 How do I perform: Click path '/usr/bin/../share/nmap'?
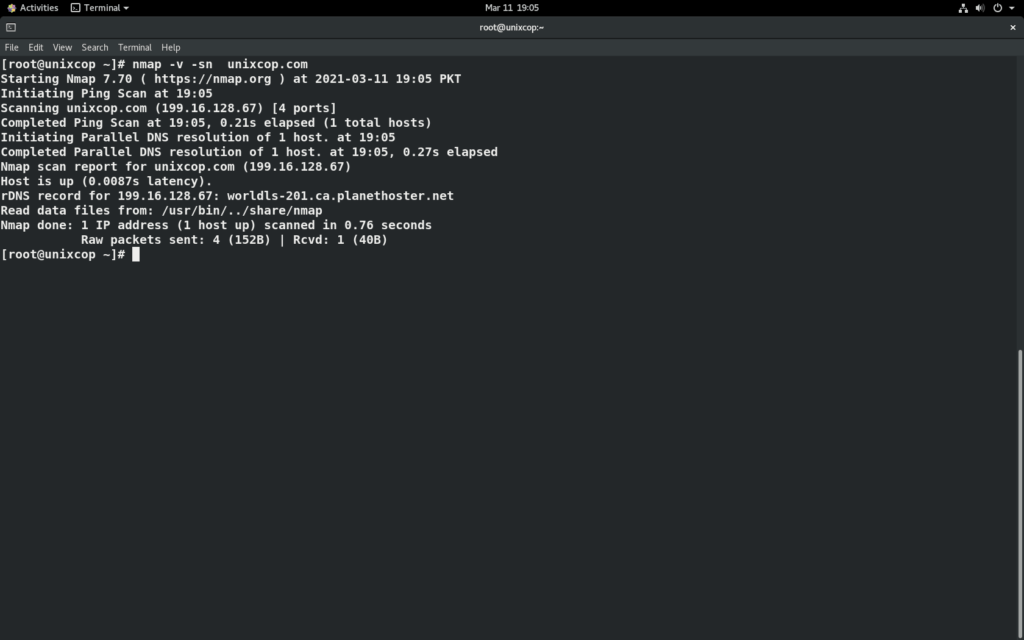coord(242,211)
